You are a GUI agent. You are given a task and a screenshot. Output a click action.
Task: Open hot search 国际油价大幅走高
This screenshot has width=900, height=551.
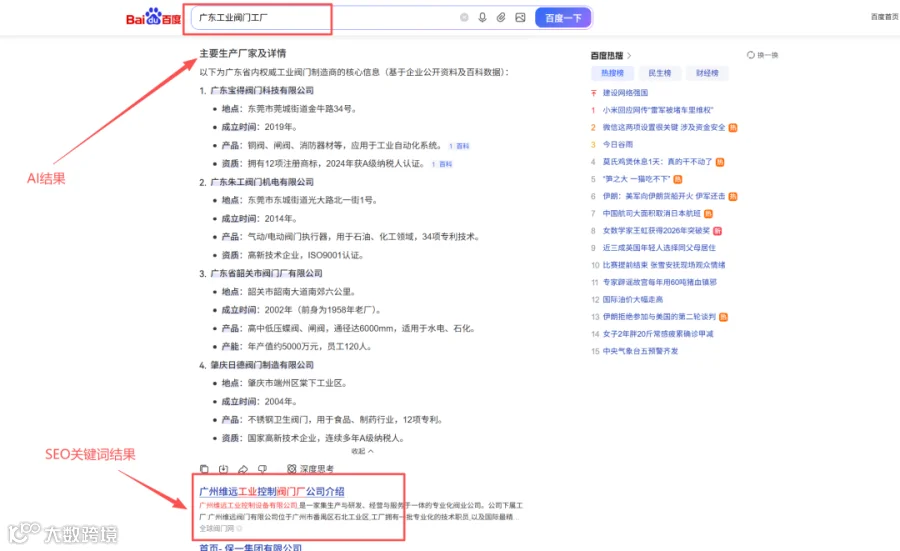633,299
